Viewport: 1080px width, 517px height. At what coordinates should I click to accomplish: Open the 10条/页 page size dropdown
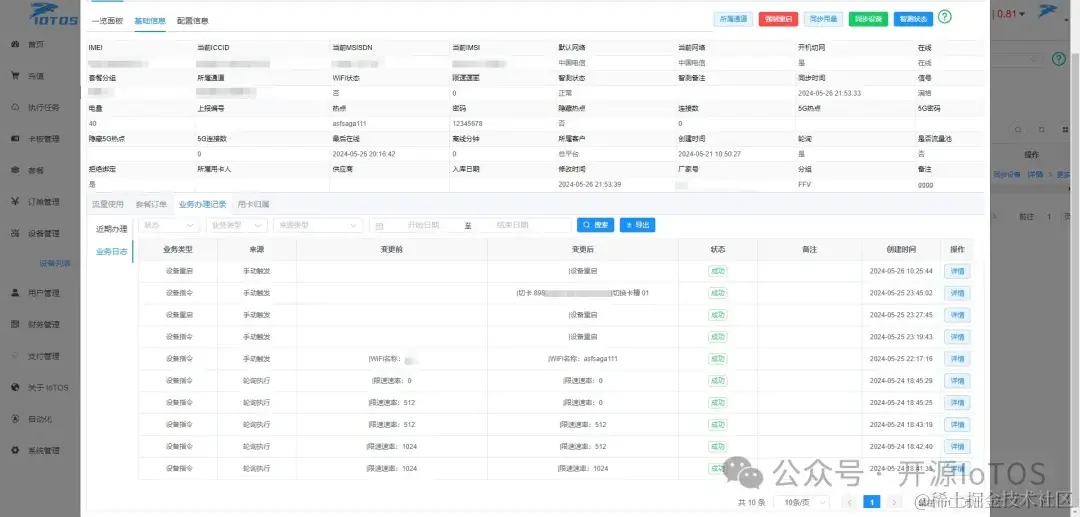(x=801, y=503)
